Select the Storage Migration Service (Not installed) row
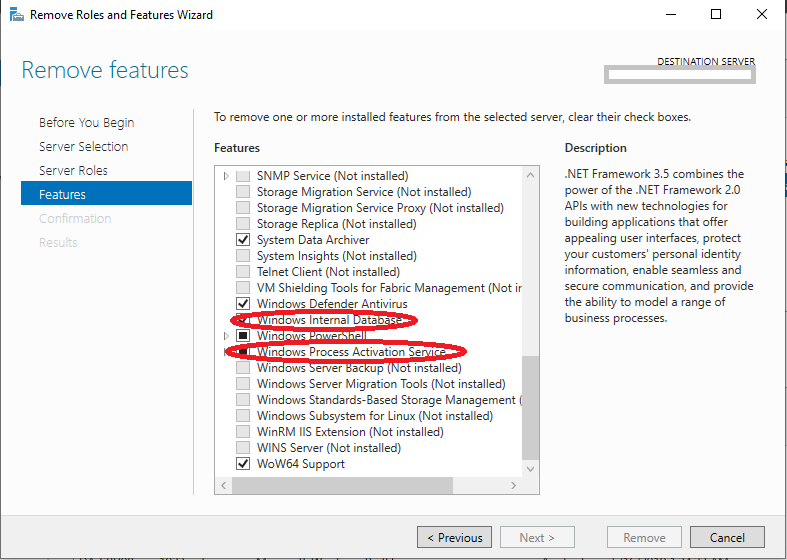Viewport: 787px width, 560px height. pos(364,192)
